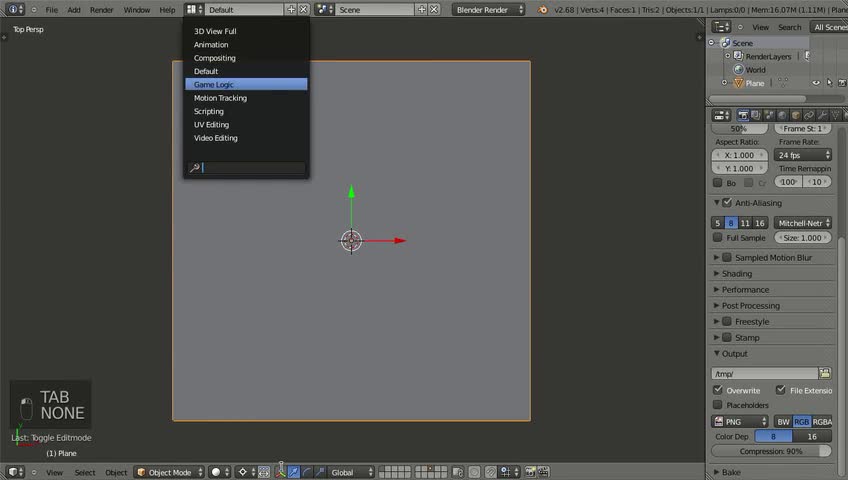Enable the Sampled Motion Blur checkbox
This screenshot has height=480, width=848.
(727, 257)
